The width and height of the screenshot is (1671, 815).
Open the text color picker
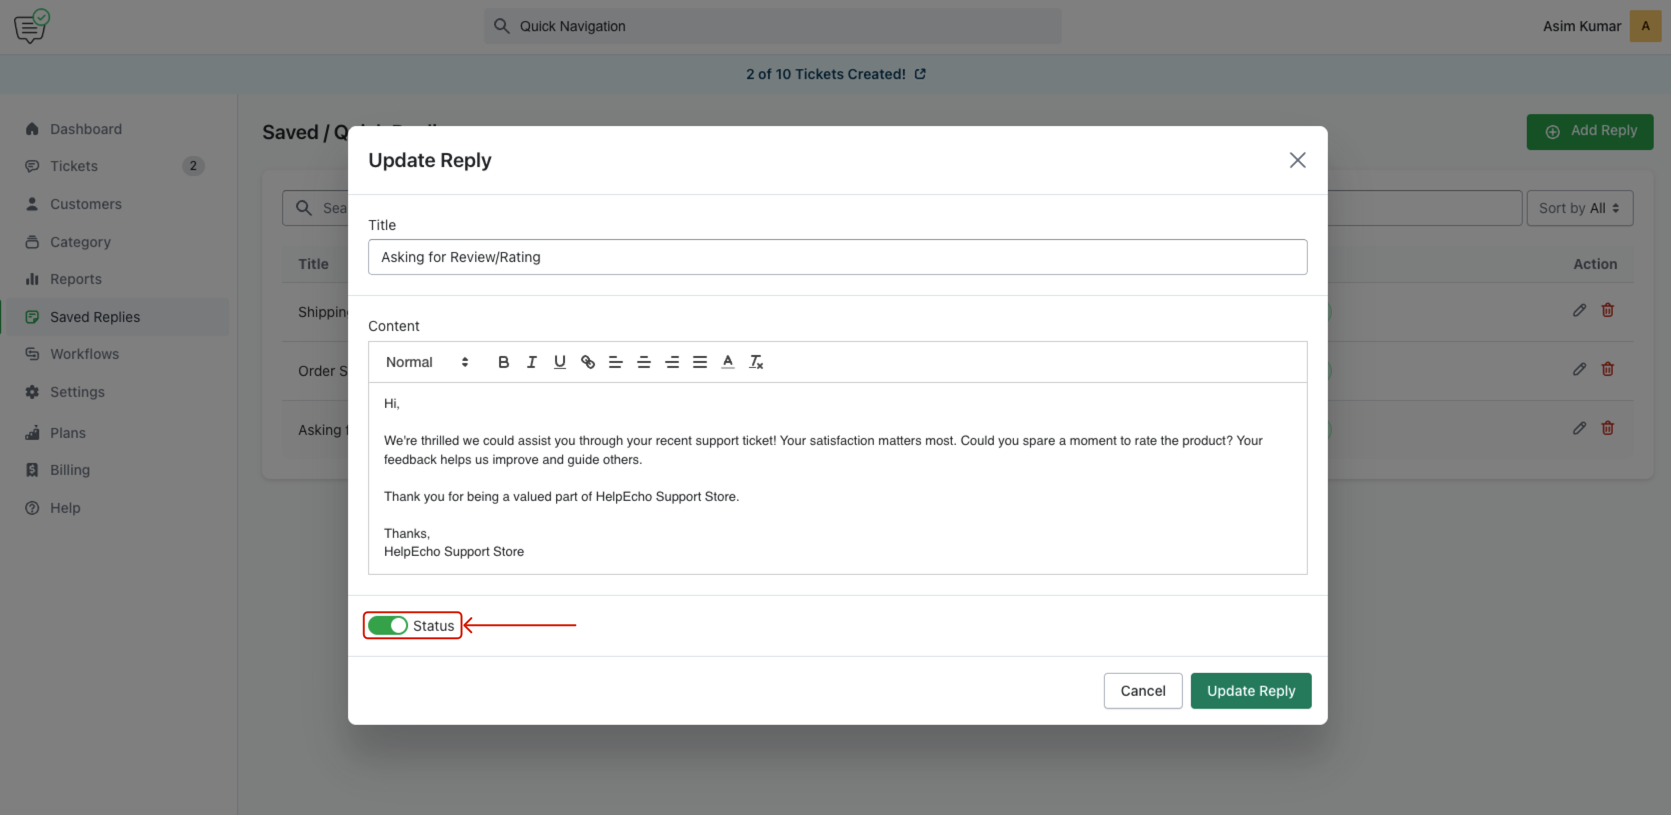(728, 362)
